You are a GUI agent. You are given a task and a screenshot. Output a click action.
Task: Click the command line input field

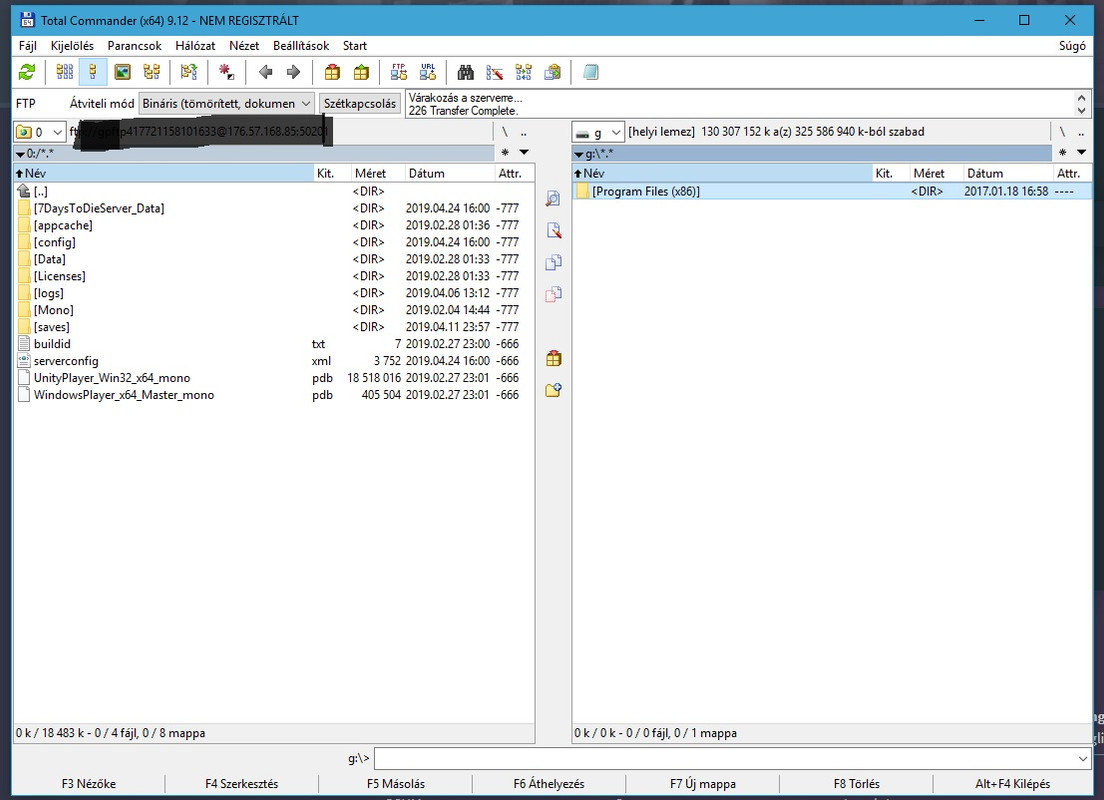coord(724,758)
